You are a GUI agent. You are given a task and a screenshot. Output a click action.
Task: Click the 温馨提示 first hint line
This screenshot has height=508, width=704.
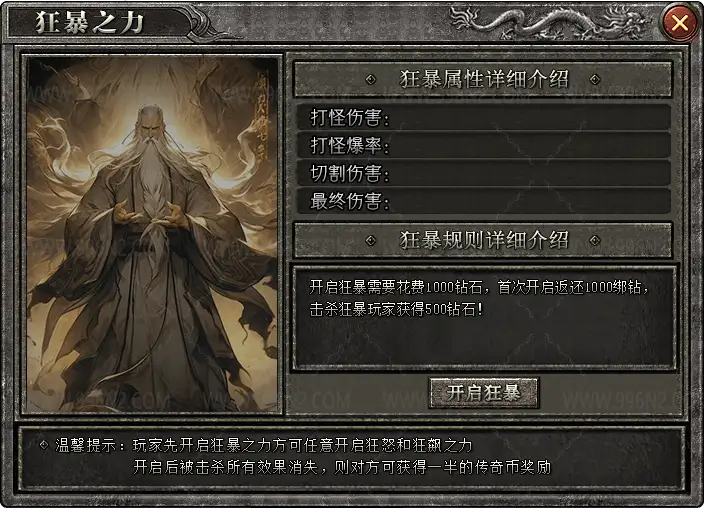pos(264,445)
